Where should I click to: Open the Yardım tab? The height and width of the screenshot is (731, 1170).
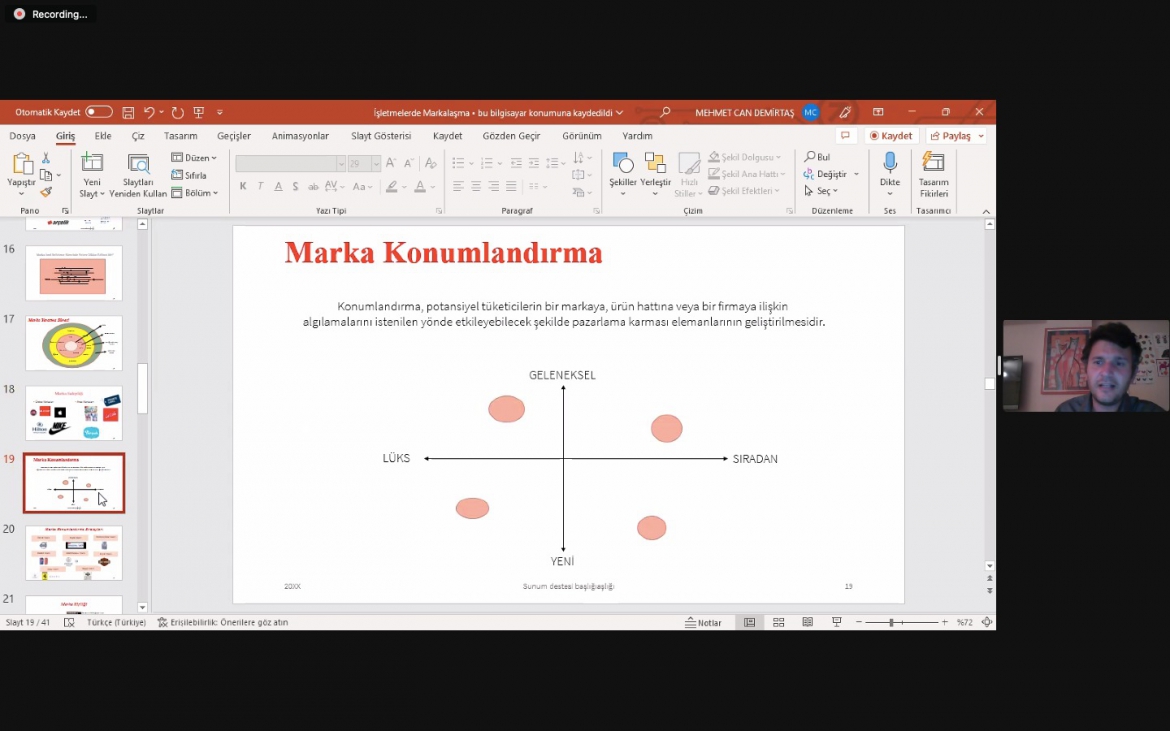637,136
